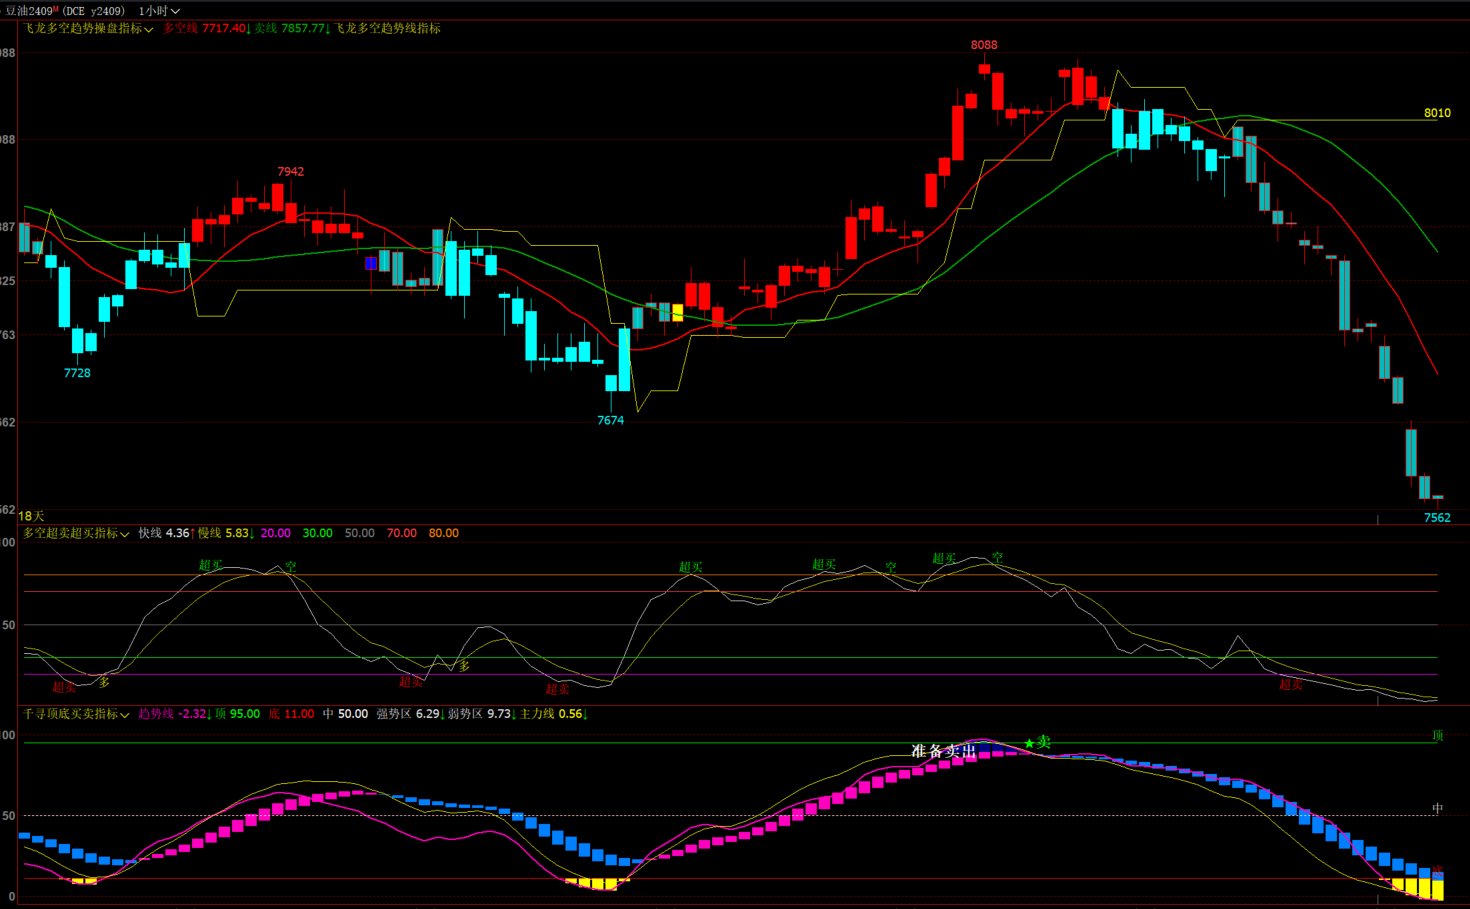Click the green 30.00 level value

tap(317, 533)
